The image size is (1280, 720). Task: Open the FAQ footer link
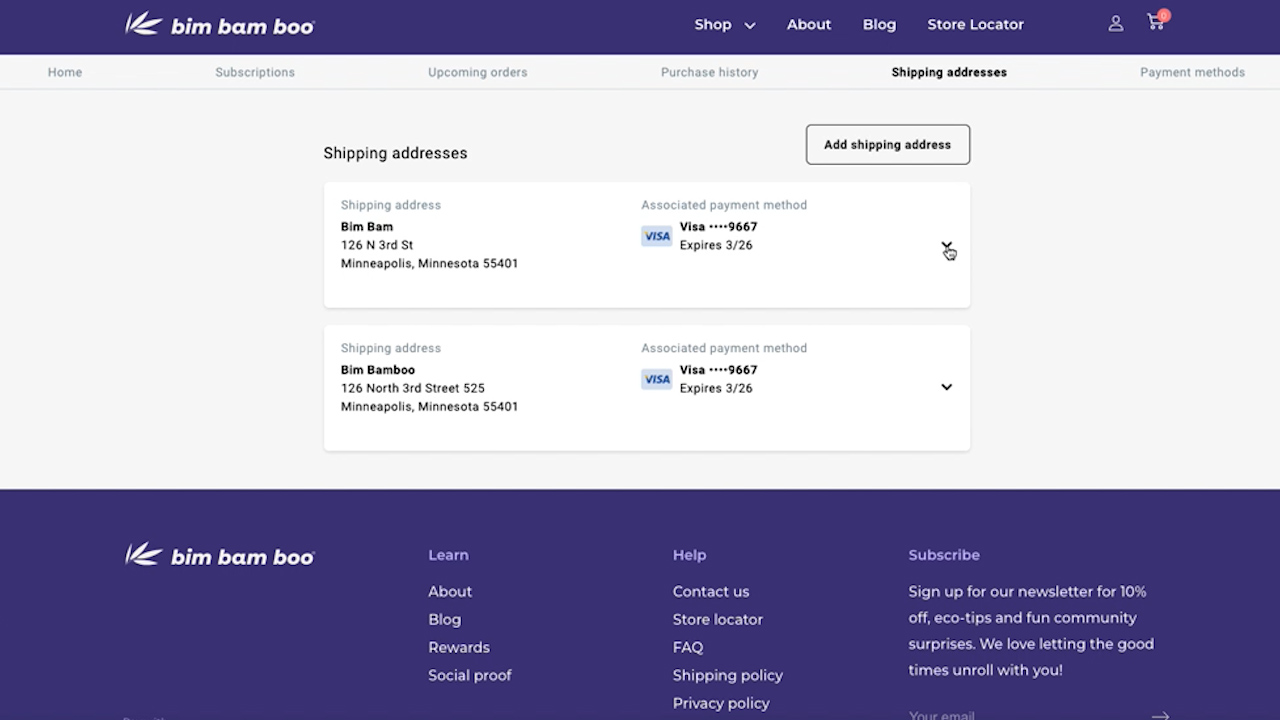point(688,647)
